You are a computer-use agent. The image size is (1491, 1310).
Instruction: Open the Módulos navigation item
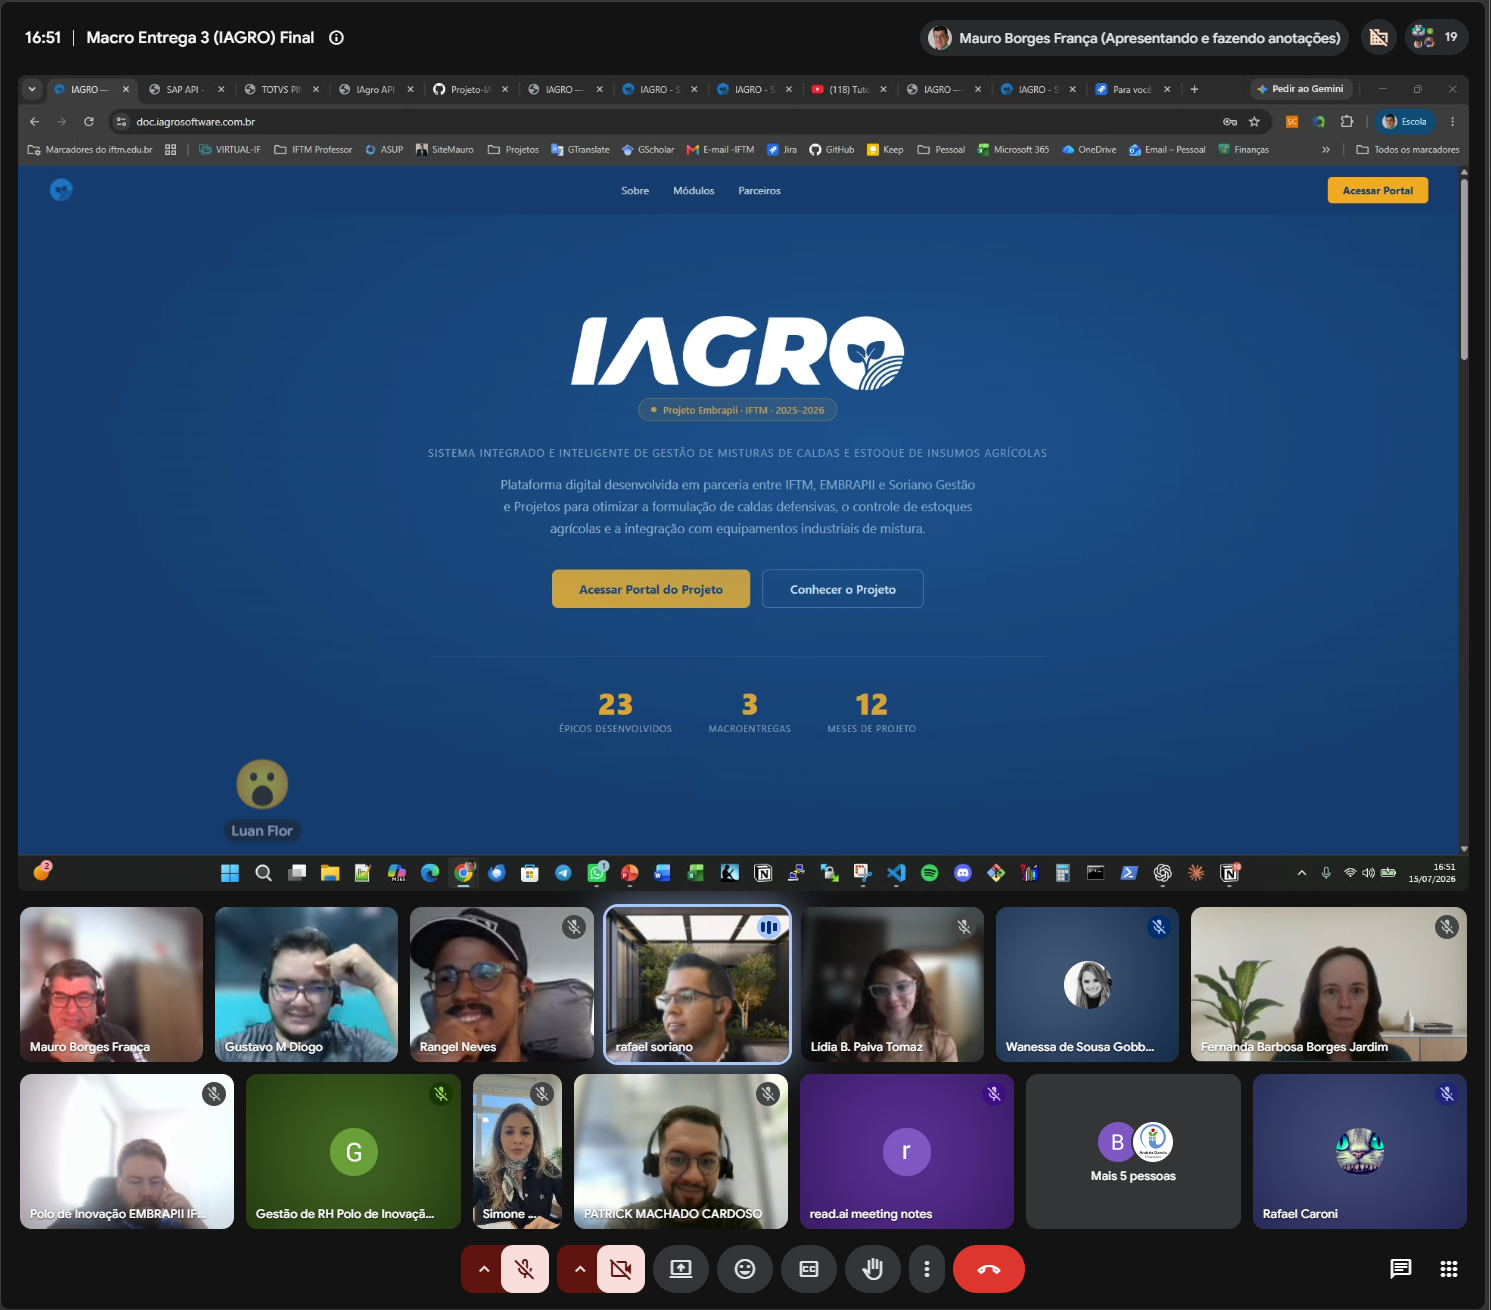click(694, 190)
